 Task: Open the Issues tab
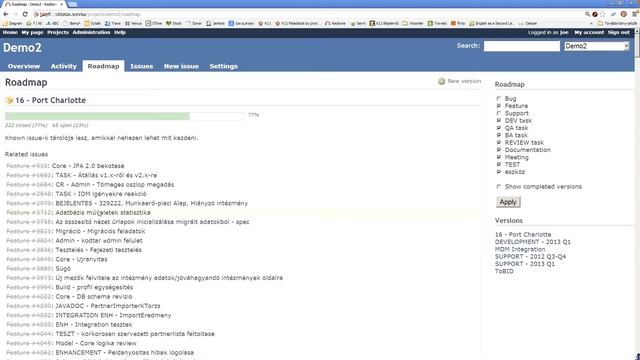point(142,66)
